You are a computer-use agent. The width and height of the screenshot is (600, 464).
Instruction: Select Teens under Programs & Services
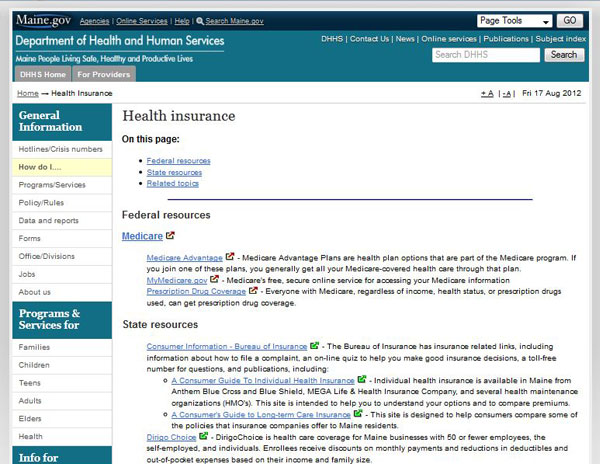pyautogui.click(x=62, y=383)
